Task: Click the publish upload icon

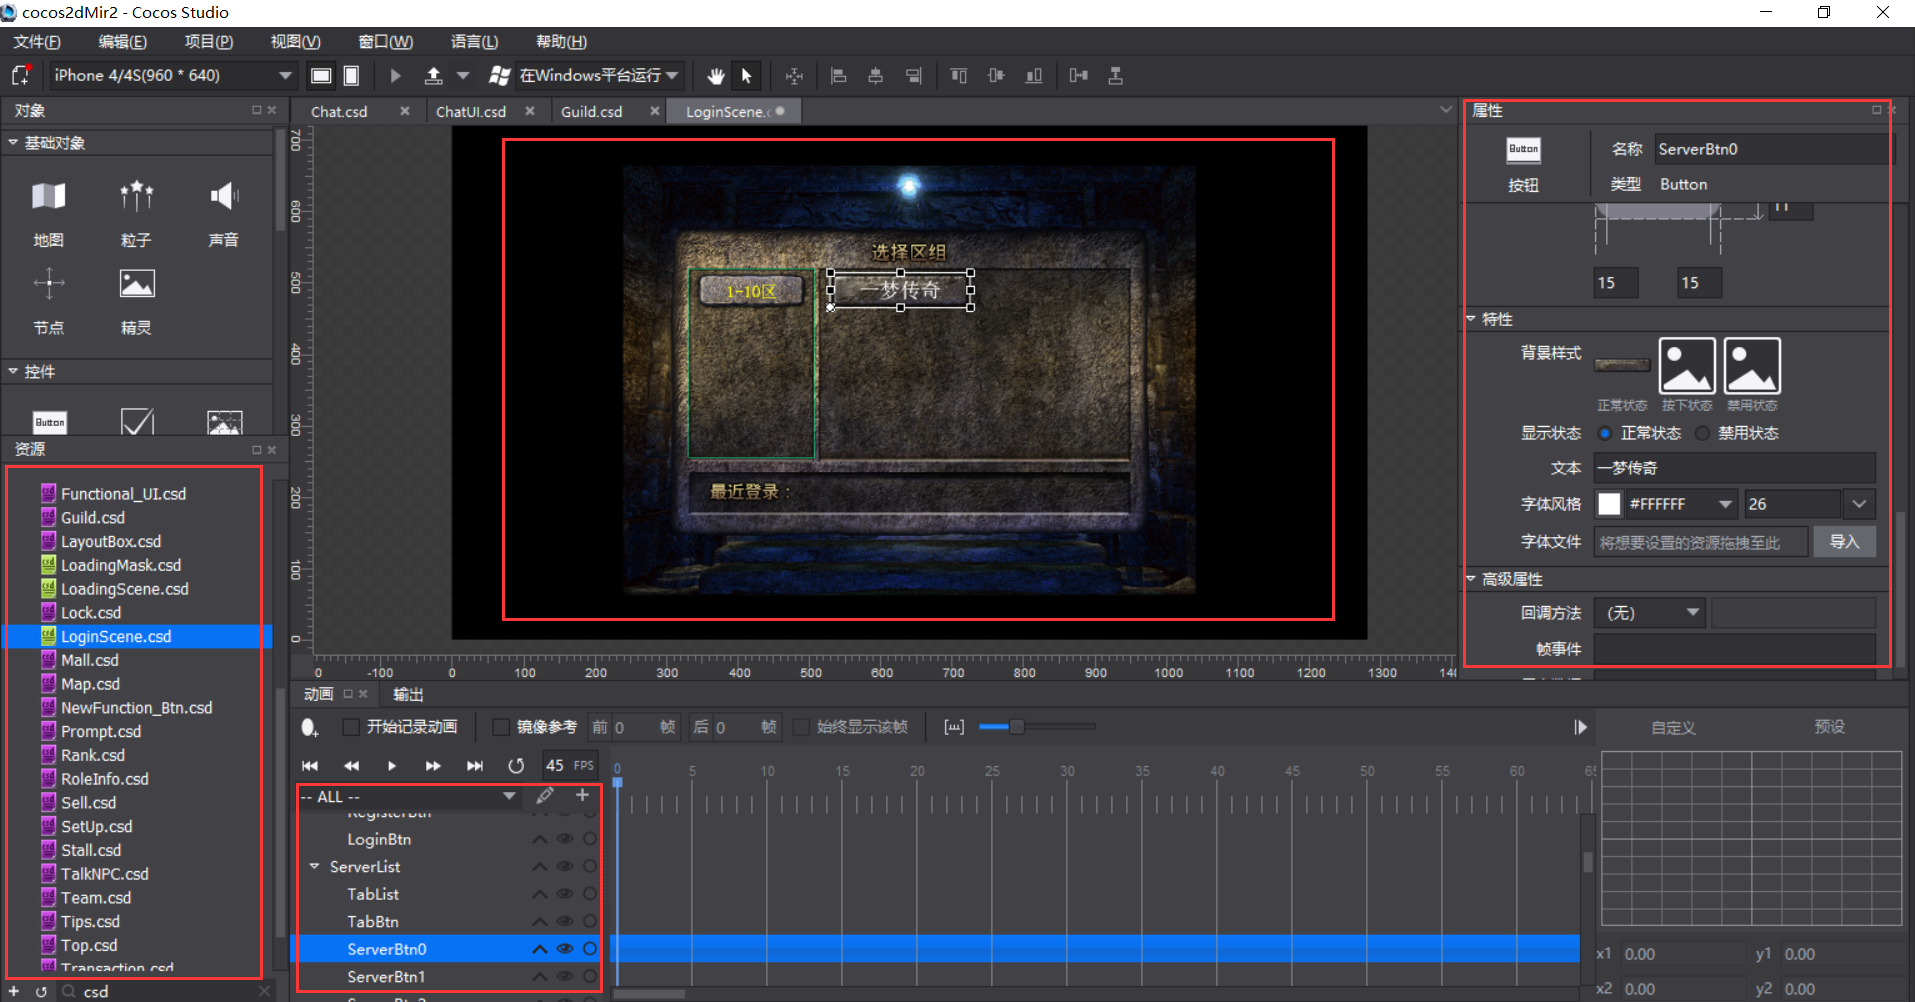Action: coord(433,76)
